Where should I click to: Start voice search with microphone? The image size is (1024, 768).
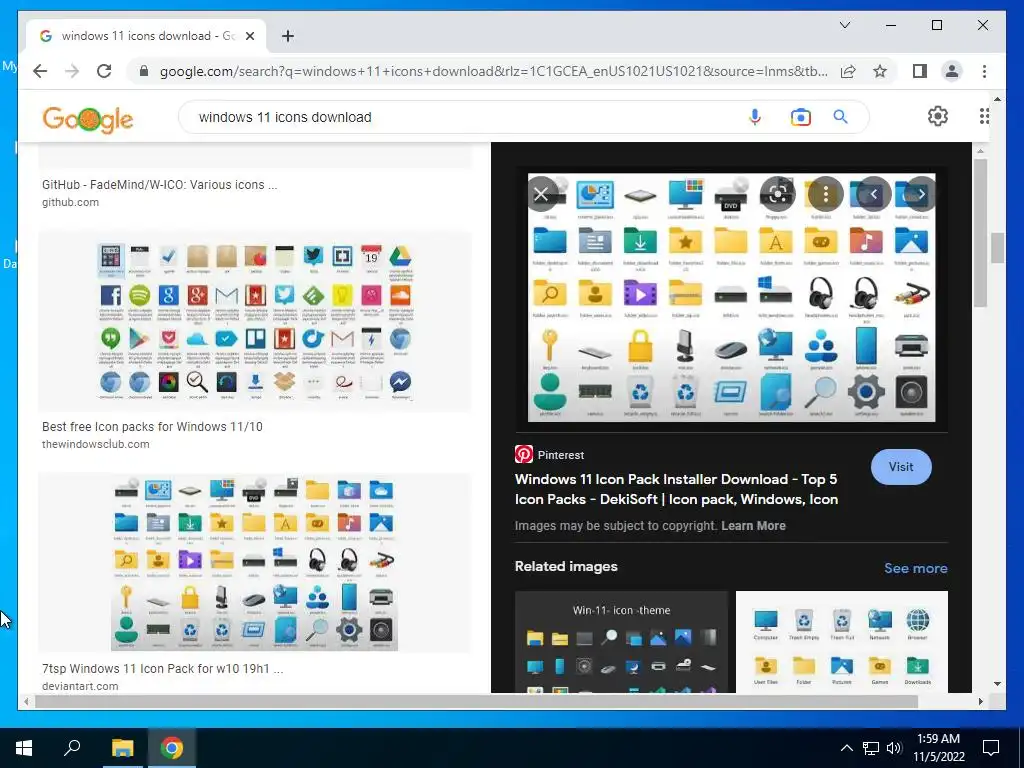[755, 118]
